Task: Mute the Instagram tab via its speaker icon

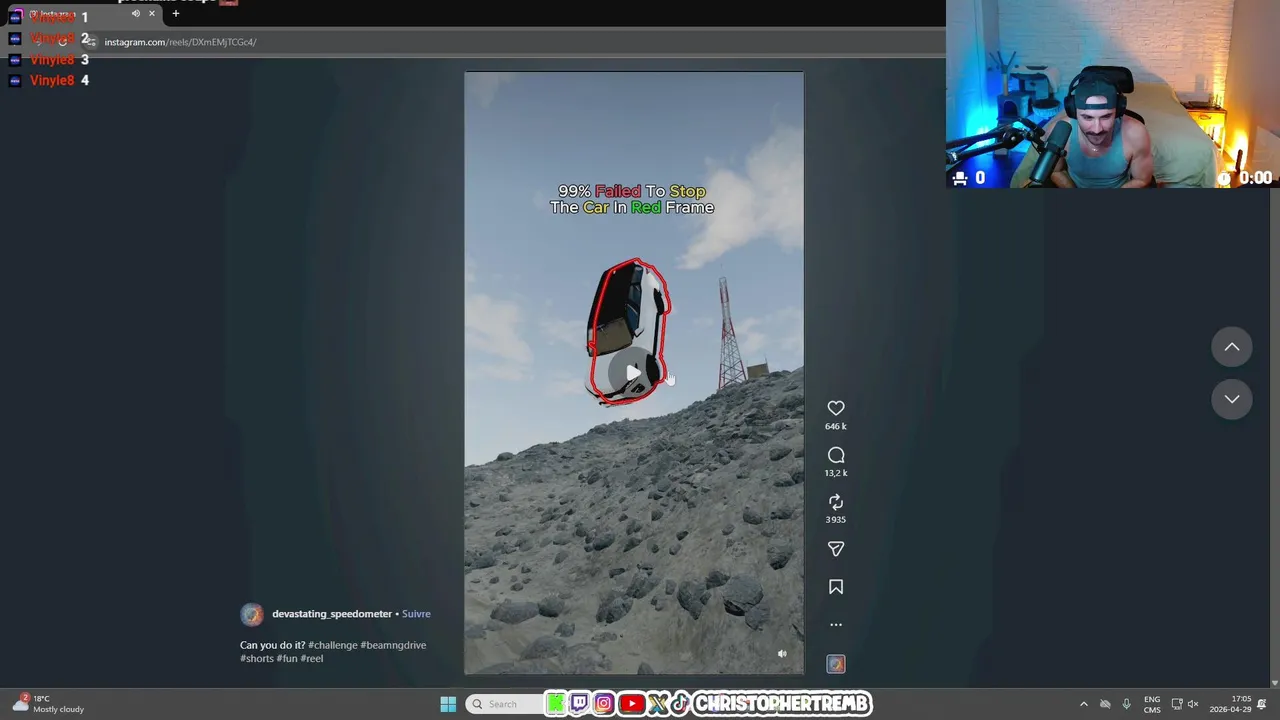Action: pyautogui.click(x=136, y=14)
